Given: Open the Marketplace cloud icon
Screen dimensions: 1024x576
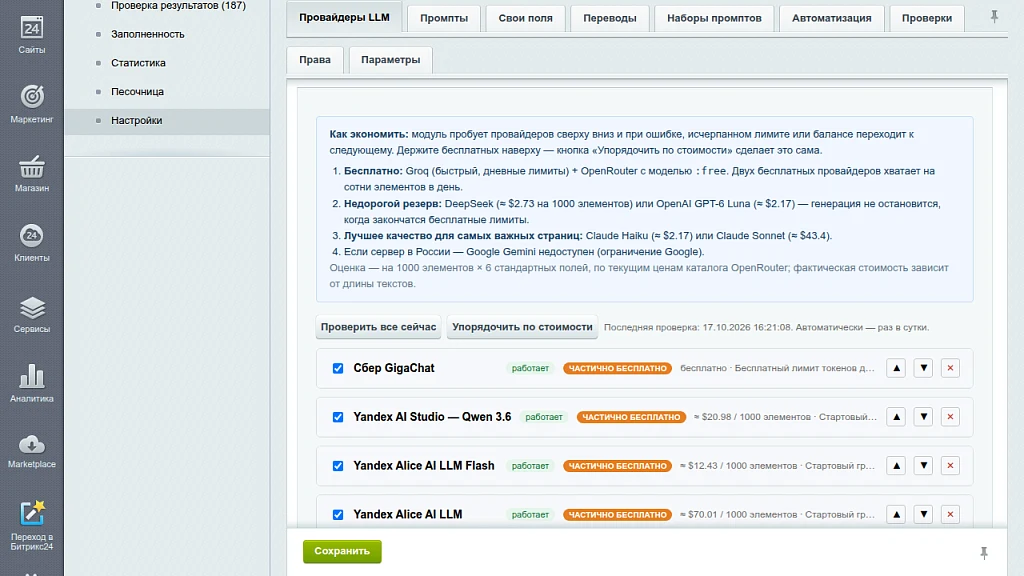Looking at the screenshot, I should tap(31, 445).
